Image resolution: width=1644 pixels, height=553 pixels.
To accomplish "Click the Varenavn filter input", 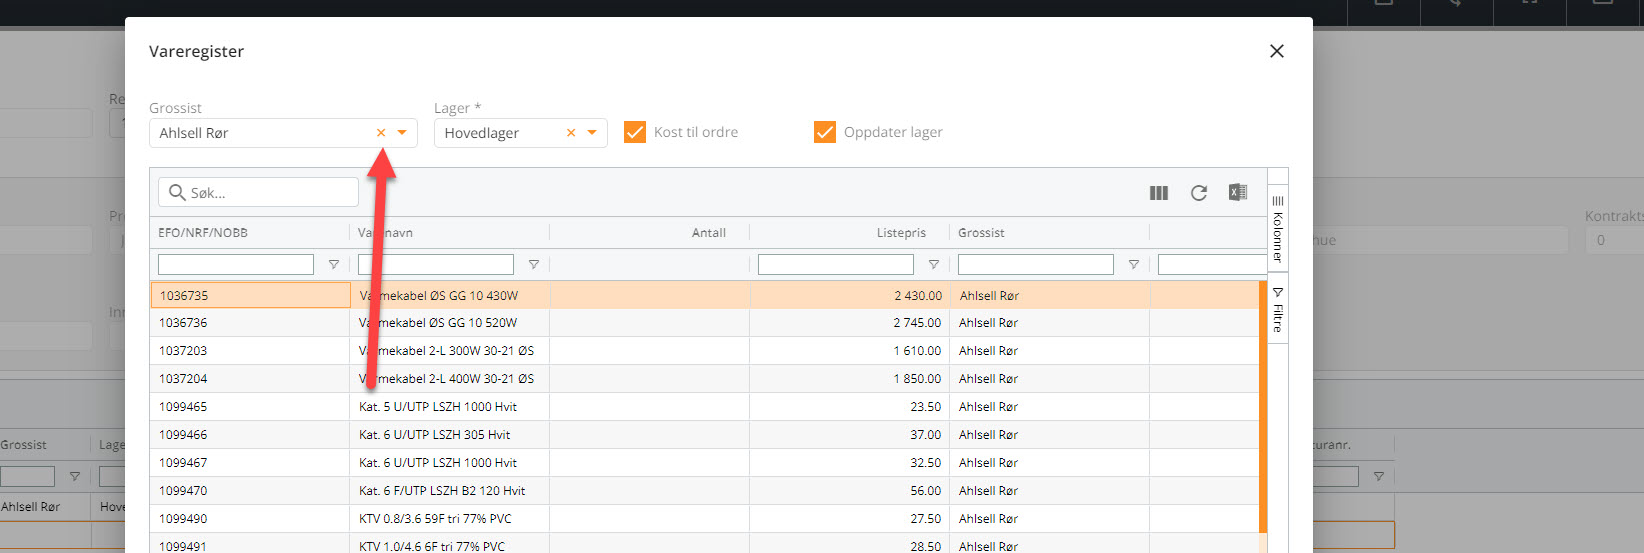I will (x=436, y=264).
